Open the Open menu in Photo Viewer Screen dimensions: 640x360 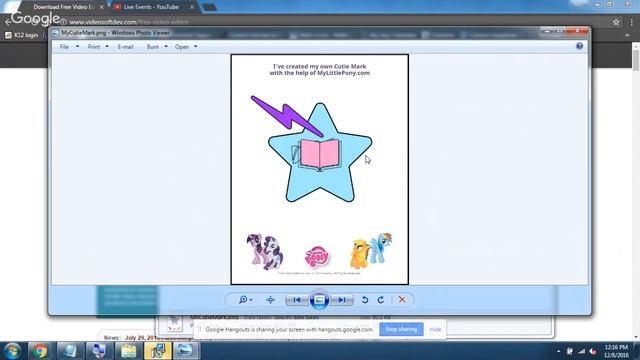coord(182,47)
